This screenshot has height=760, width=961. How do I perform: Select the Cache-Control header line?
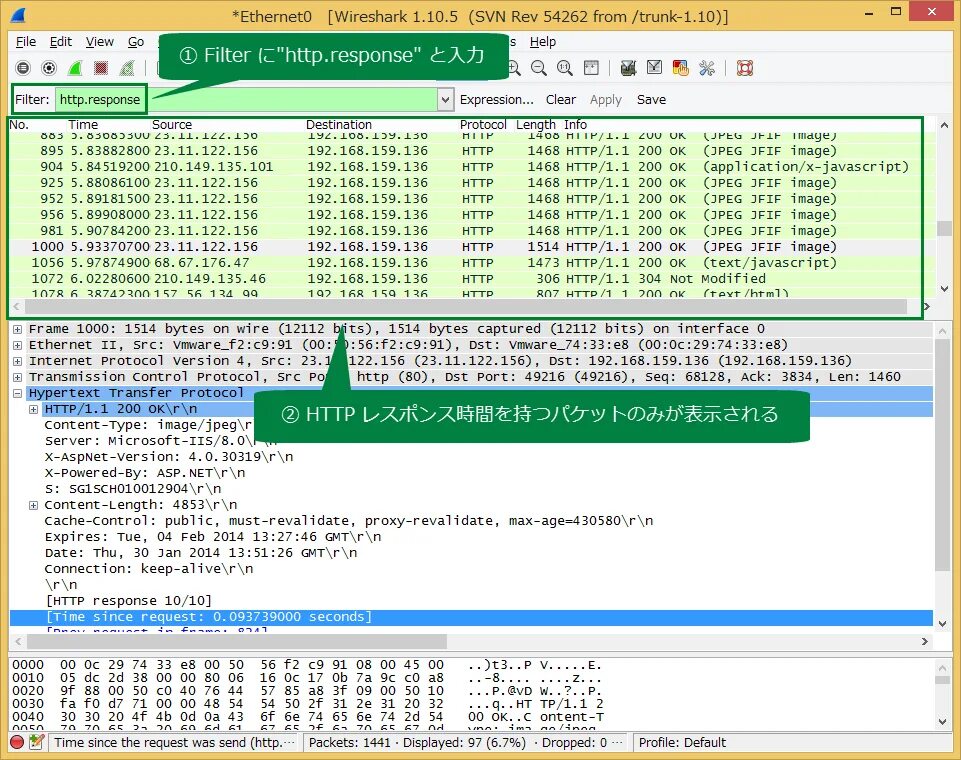[348, 521]
